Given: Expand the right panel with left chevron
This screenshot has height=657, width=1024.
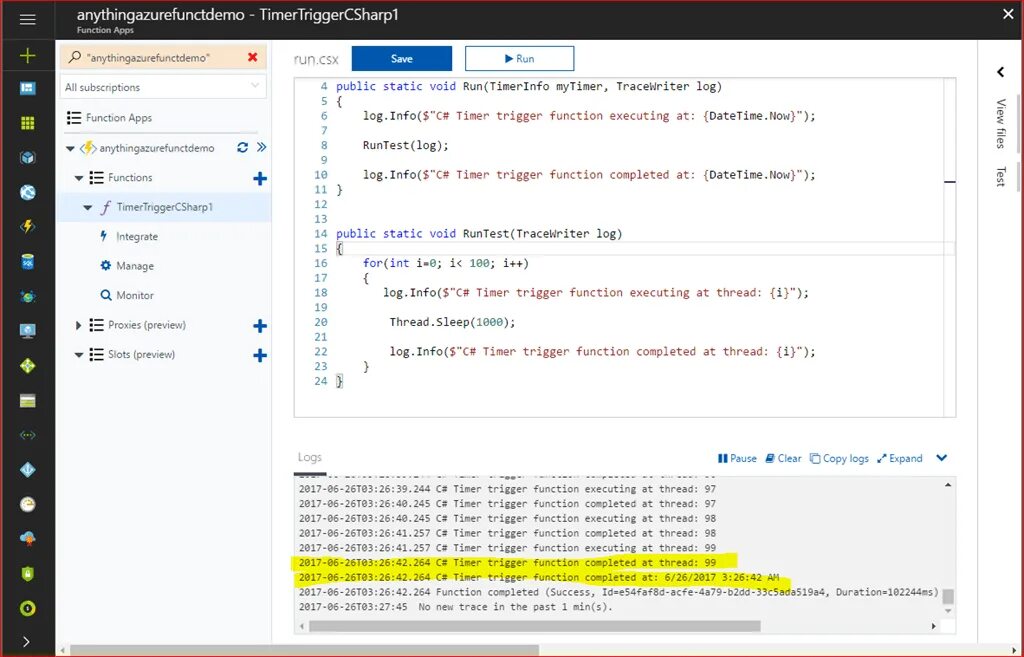Looking at the screenshot, I should coord(1000,72).
